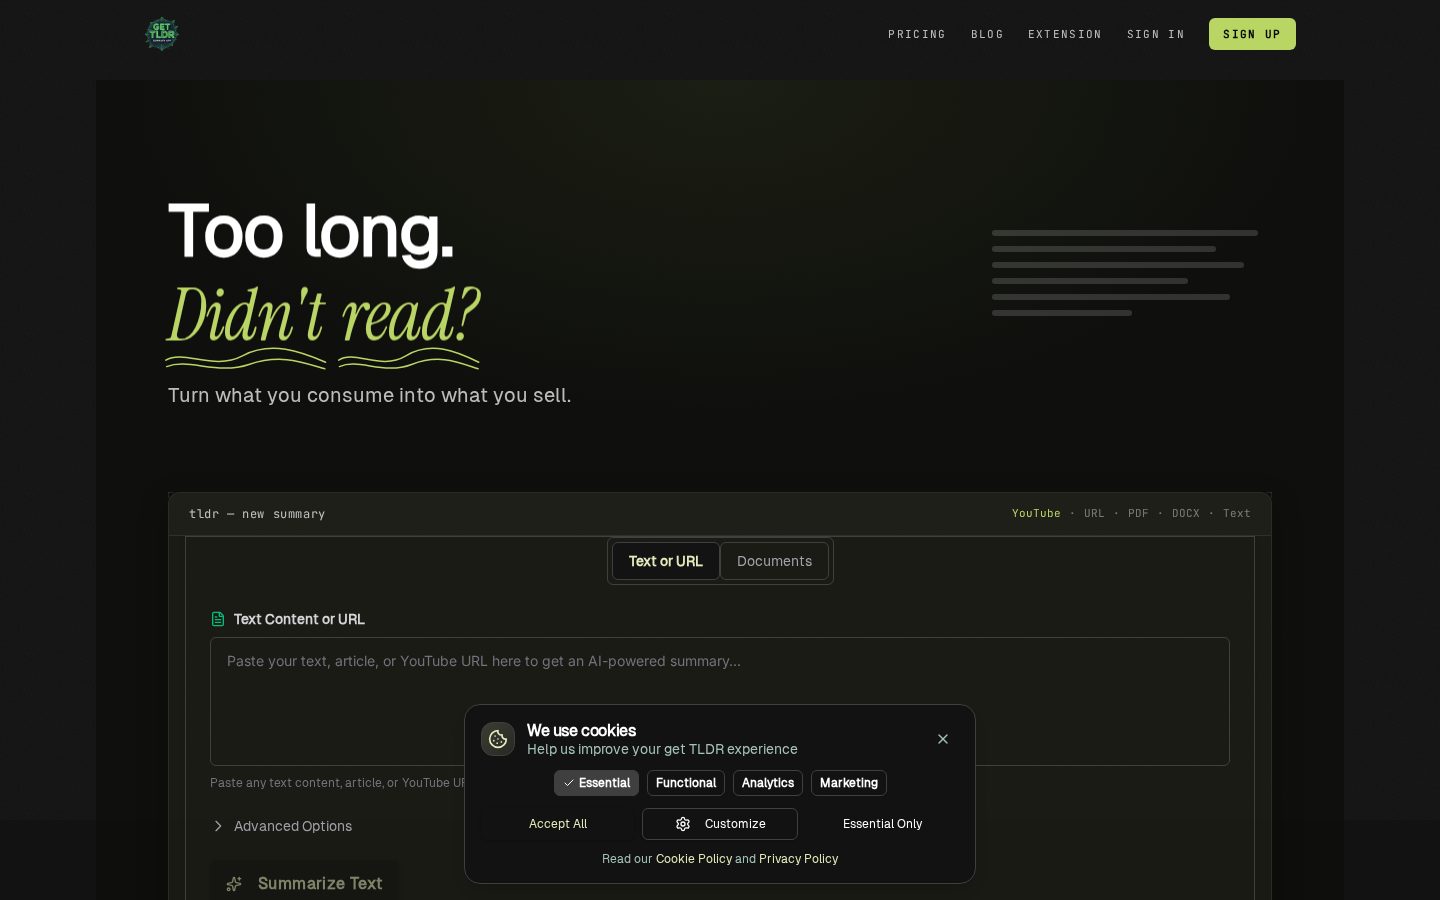Click the document icon beside Text Content
This screenshot has height=900, width=1440.
click(x=218, y=619)
